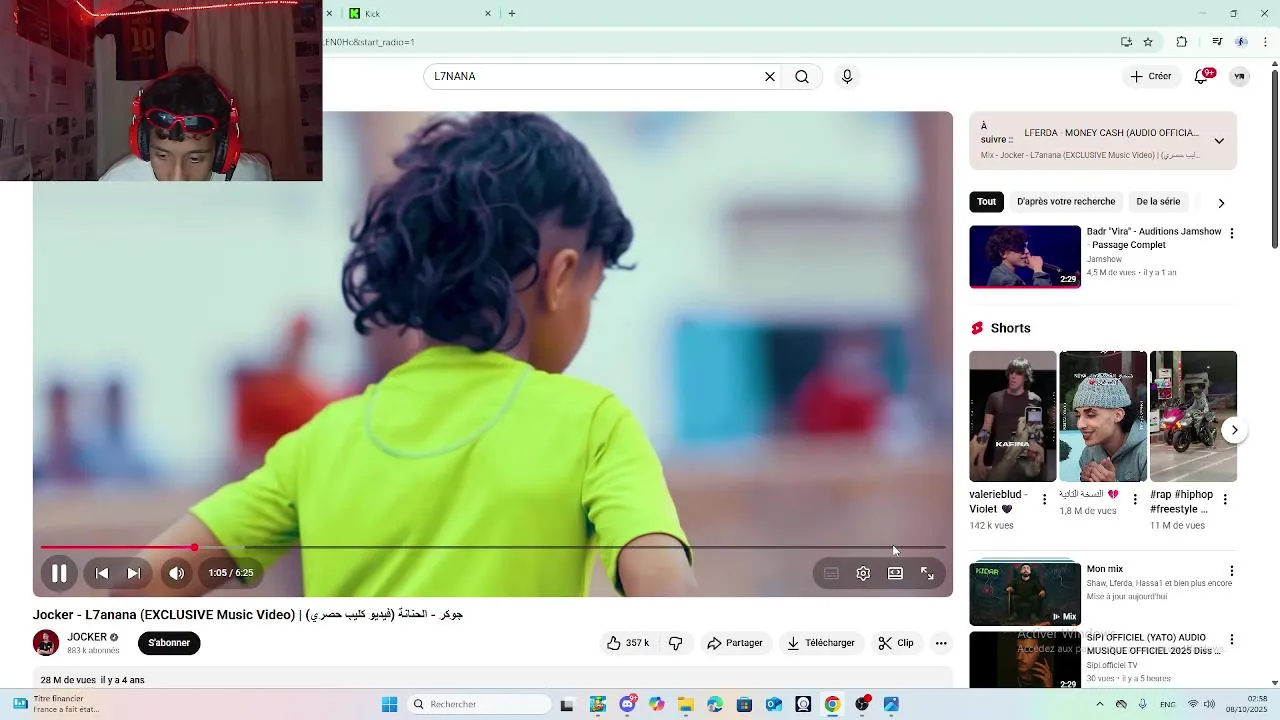Image resolution: width=1280 pixels, height=720 pixels.
Task: Expand the À suivre playlist panel
Action: pos(1219,141)
